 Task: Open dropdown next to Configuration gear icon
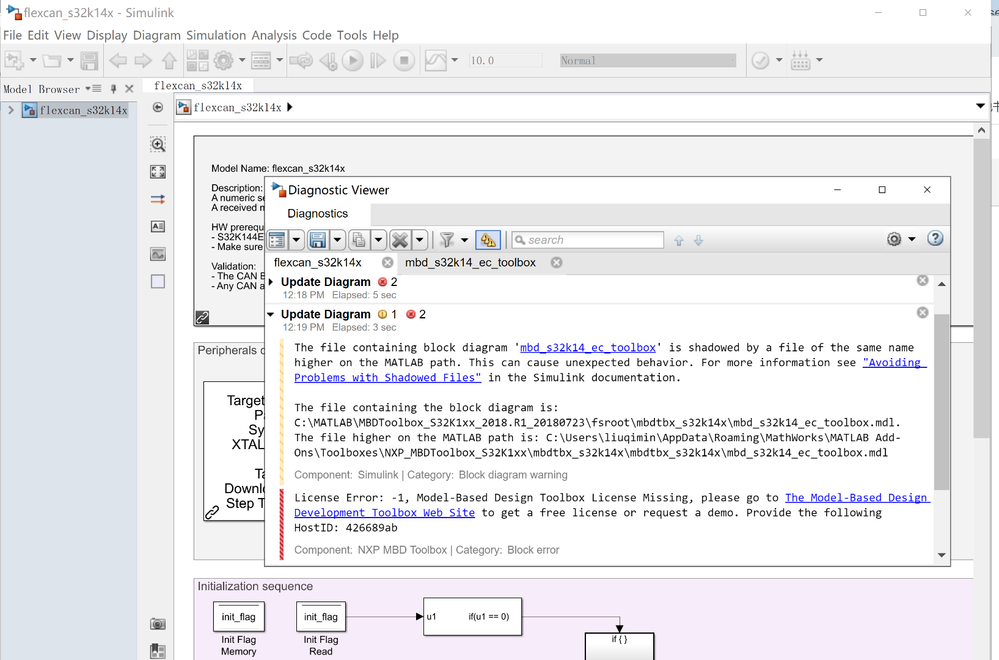coord(241,61)
